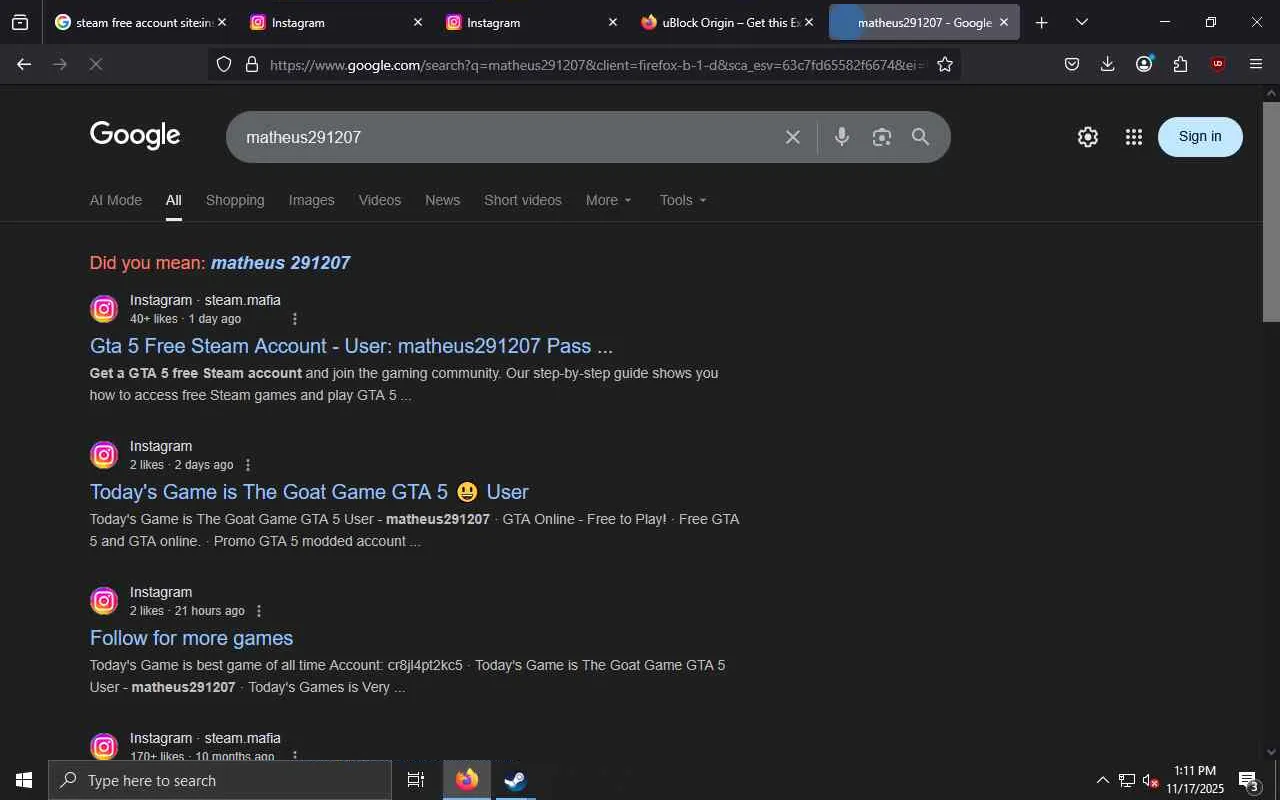Expand the Tools dropdown
1280x800 pixels.
683,200
